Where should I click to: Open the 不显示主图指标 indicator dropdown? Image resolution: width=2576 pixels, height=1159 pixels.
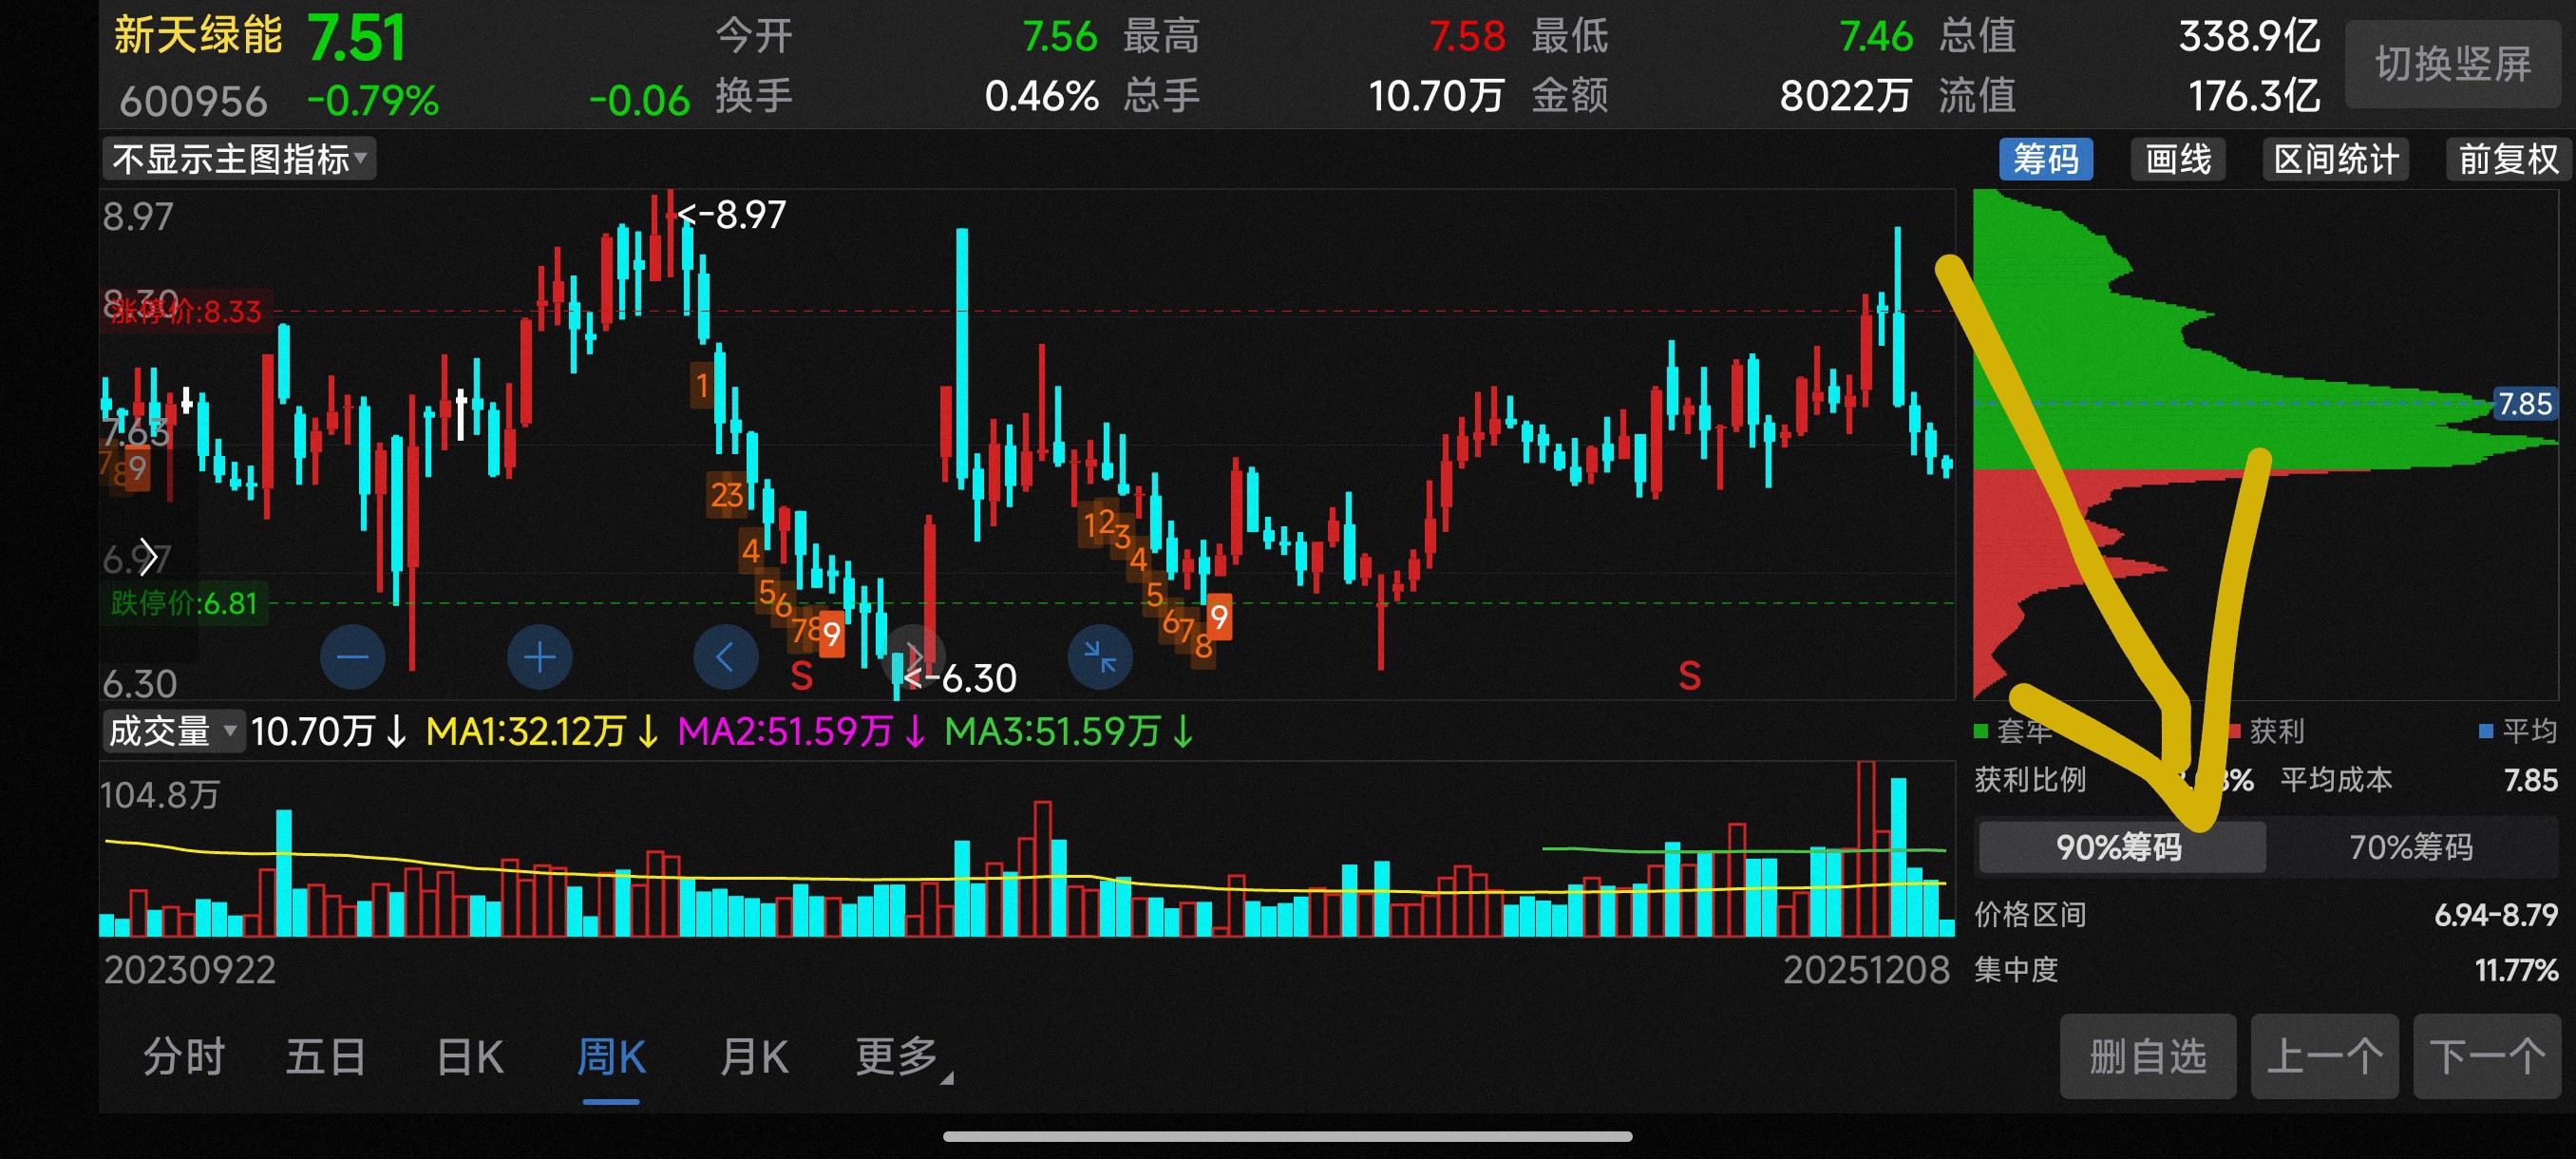pos(239,159)
